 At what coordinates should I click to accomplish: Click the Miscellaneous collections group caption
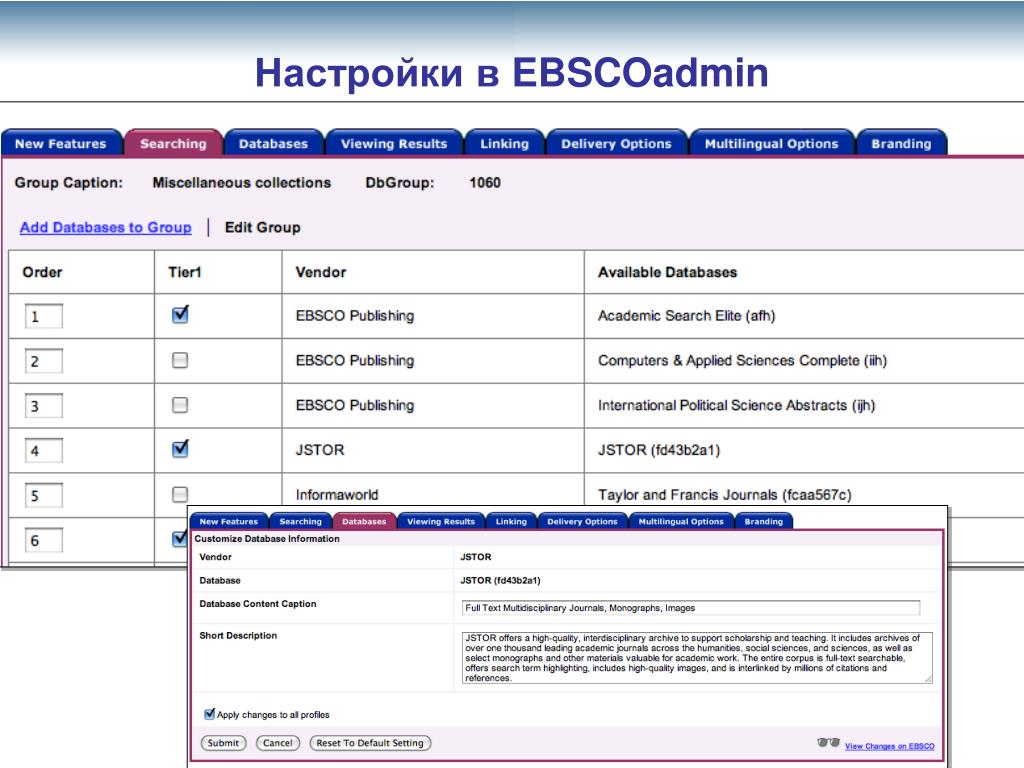pyautogui.click(x=242, y=182)
